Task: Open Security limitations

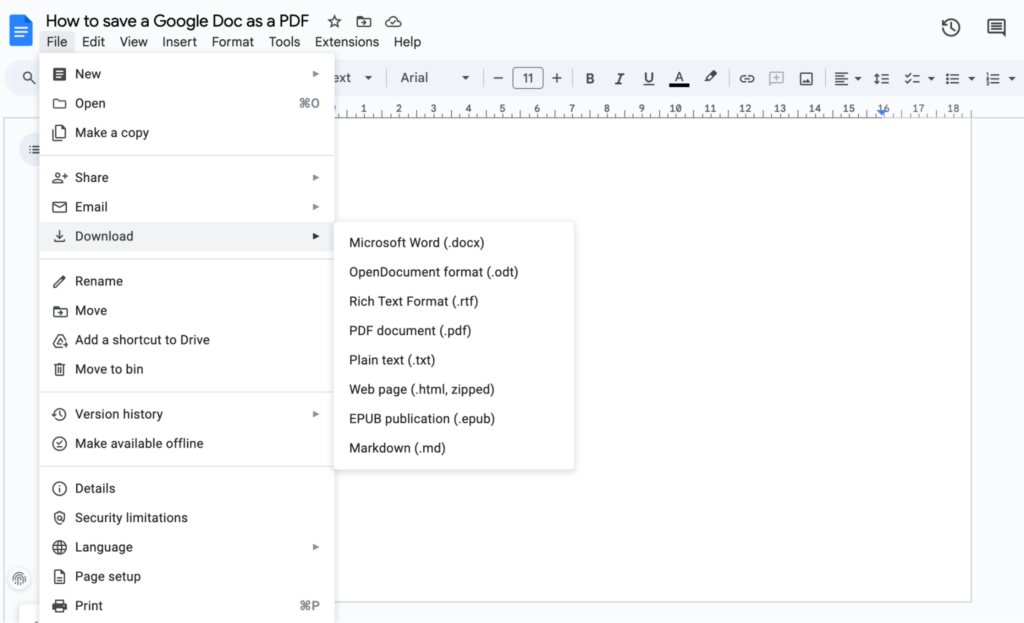Action: [x=187, y=518]
